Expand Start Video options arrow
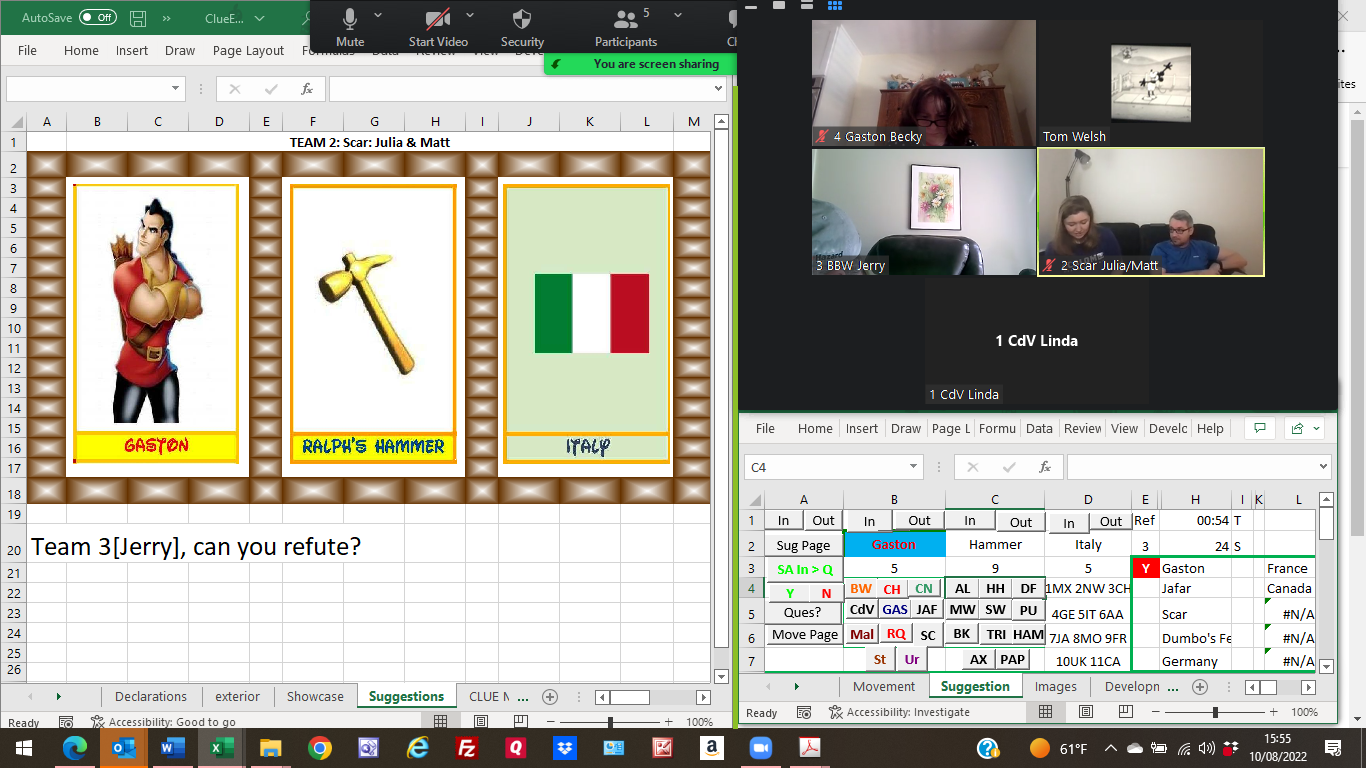1366x768 pixels. [x=470, y=15]
